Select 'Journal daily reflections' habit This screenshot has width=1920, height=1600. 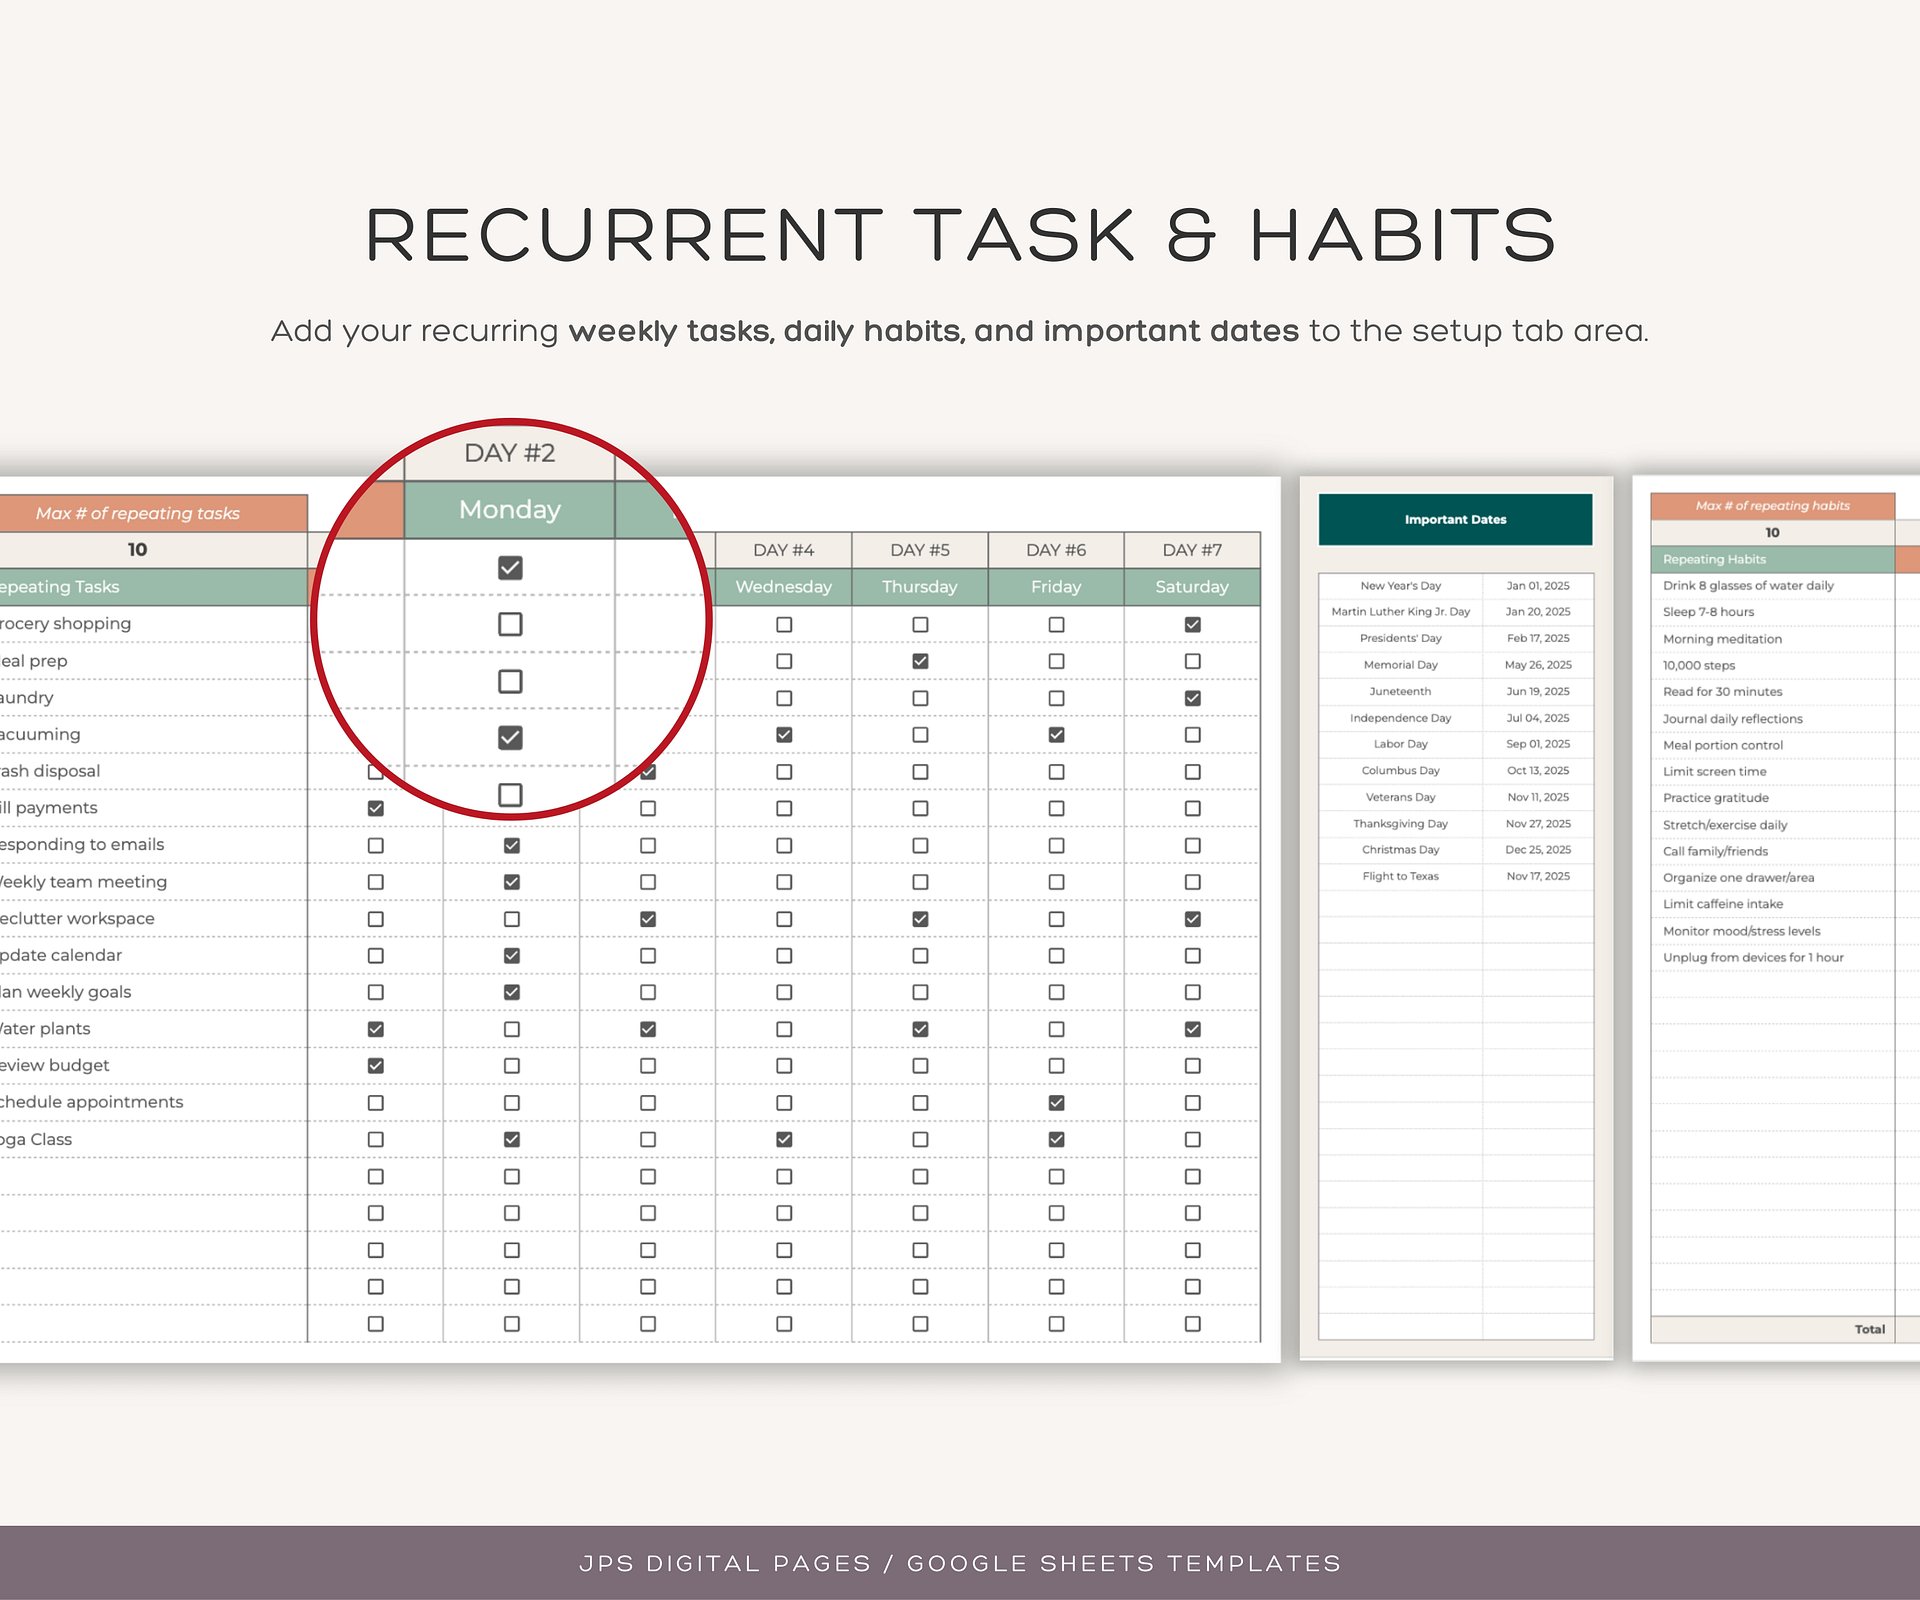1772,719
